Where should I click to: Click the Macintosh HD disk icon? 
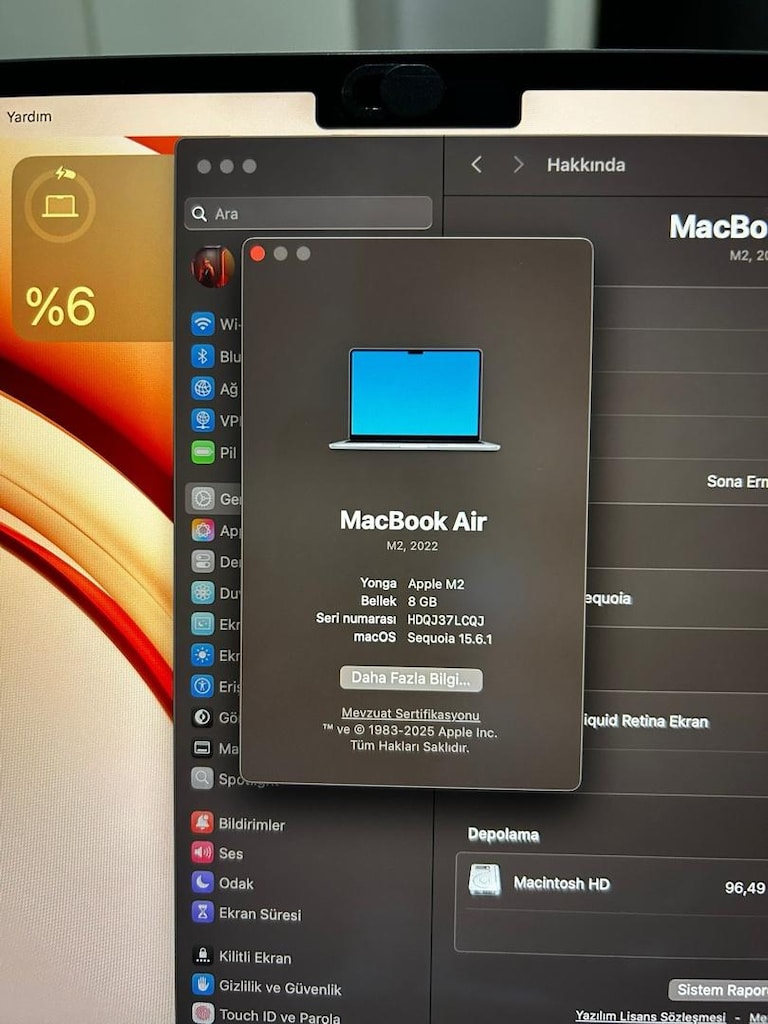485,880
